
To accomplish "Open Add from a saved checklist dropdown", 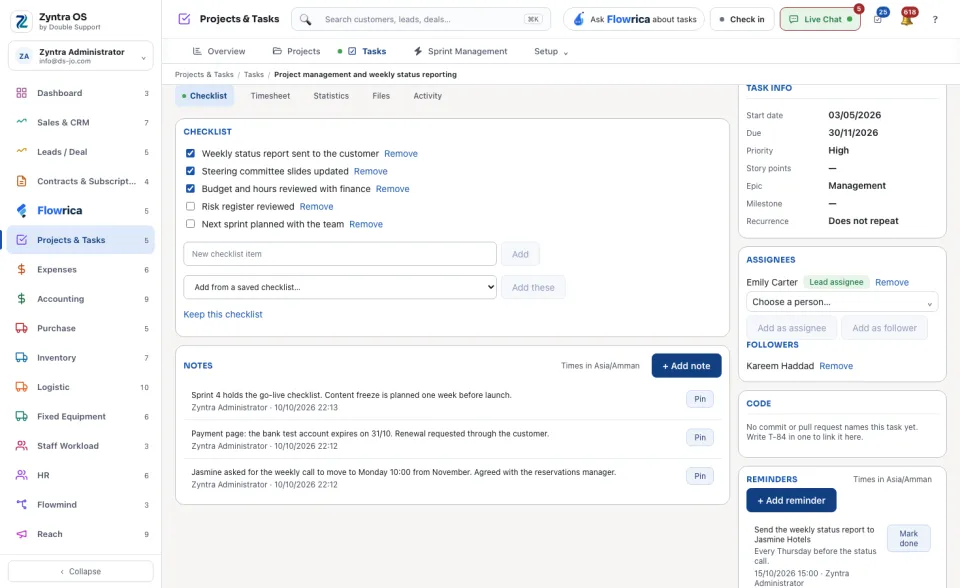I will tap(340, 287).
